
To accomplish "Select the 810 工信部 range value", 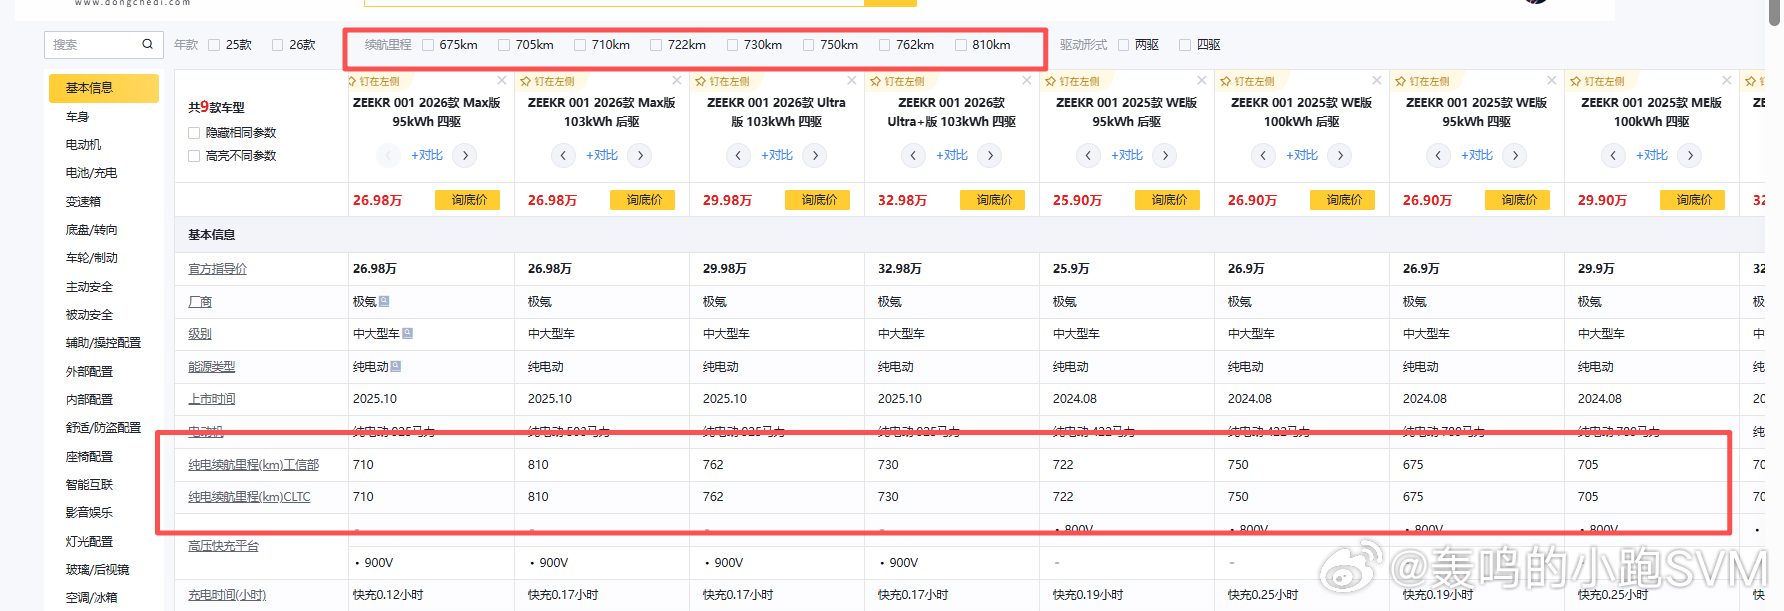I will pos(538,465).
